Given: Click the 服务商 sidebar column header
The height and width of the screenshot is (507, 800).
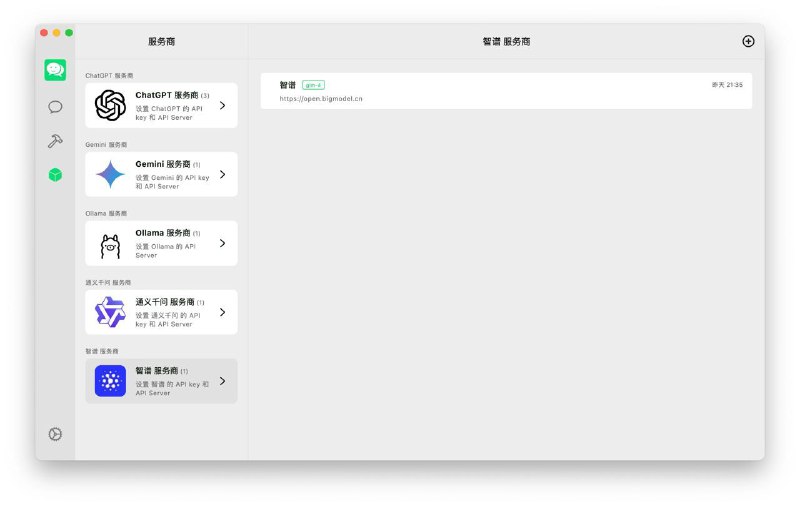Looking at the screenshot, I should click(161, 42).
